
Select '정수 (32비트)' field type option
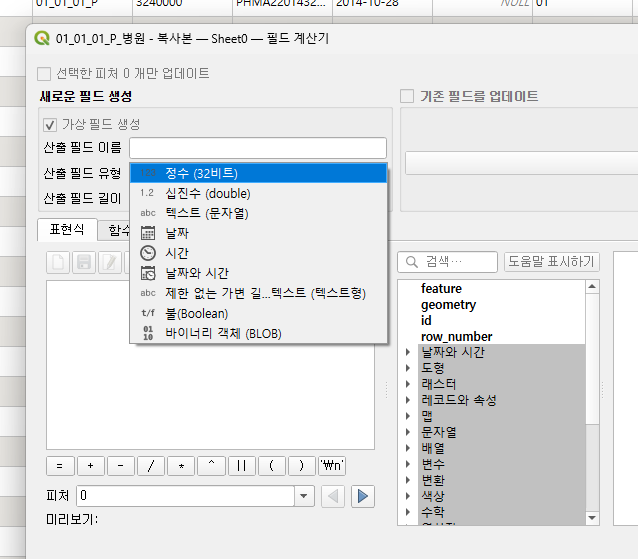[x=258, y=173]
